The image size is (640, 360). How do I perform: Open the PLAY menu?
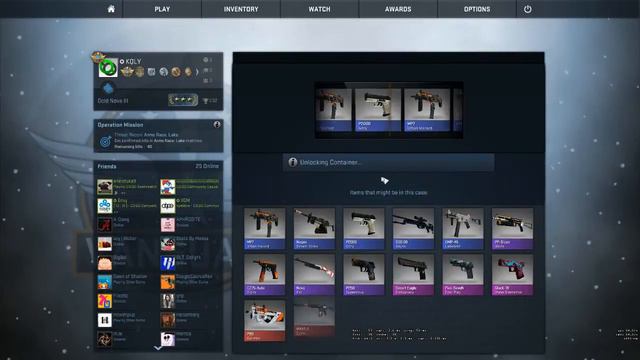pos(162,9)
